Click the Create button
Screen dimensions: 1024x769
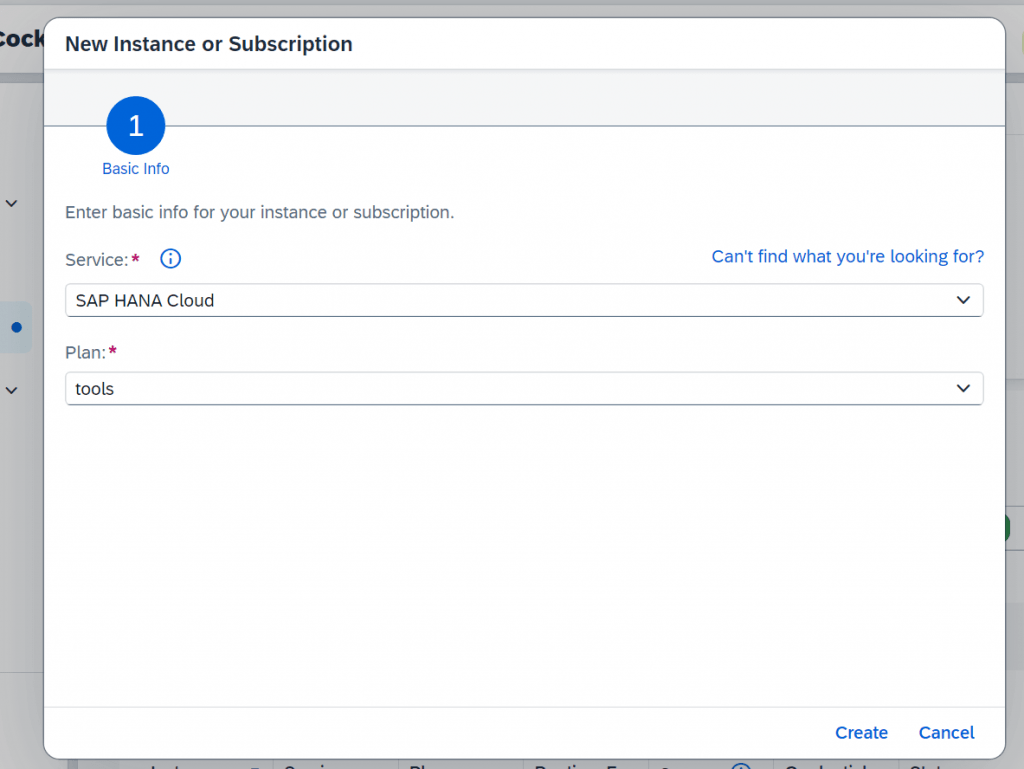(861, 732)
